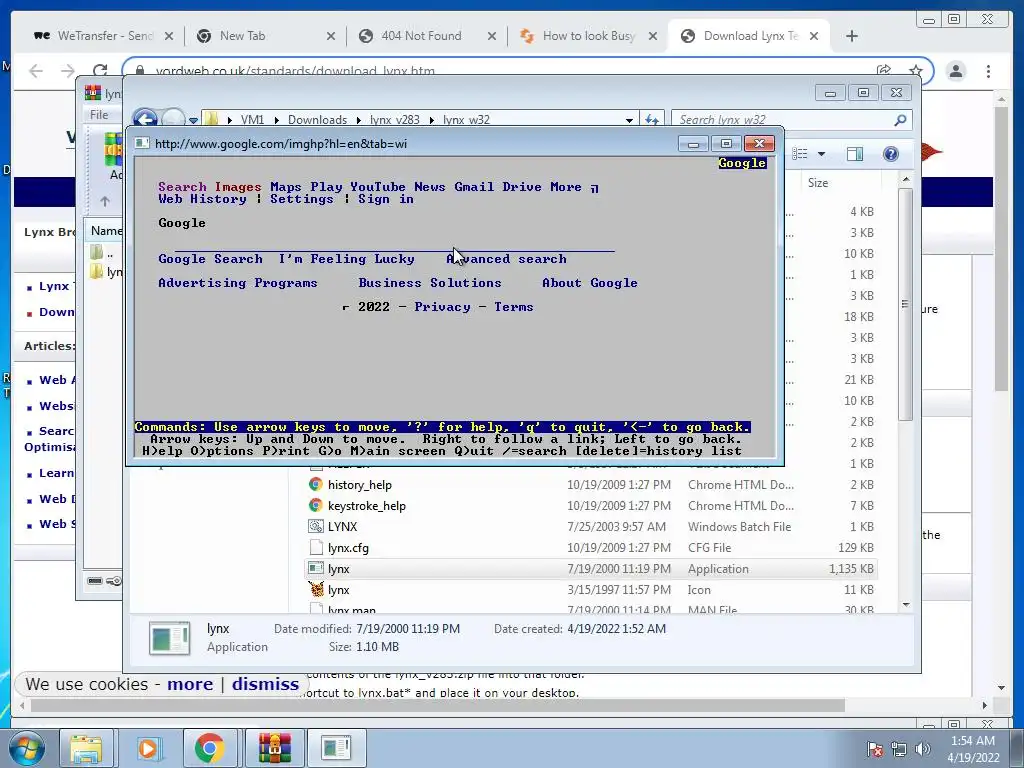
Task: Select the history_help file
Action: (360, 485)
